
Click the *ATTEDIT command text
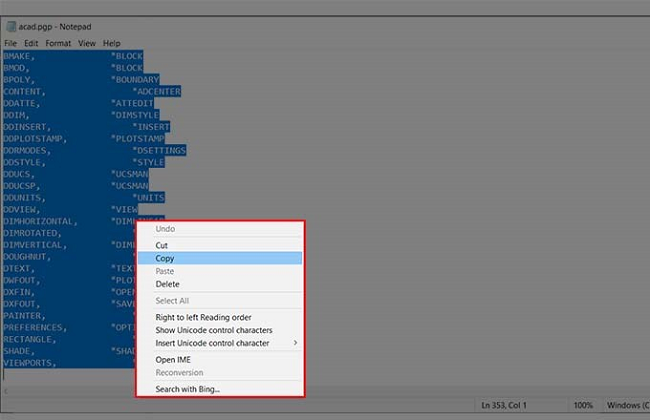point(132,103)
